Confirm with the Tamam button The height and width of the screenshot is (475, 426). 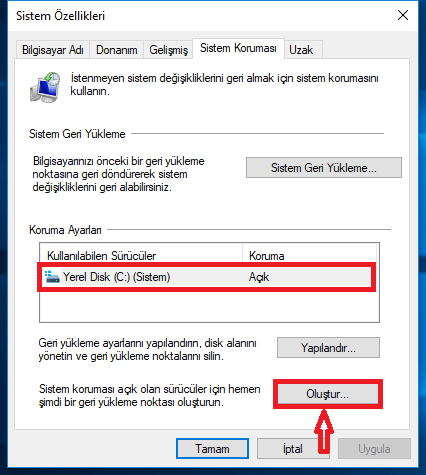(212, 449)
